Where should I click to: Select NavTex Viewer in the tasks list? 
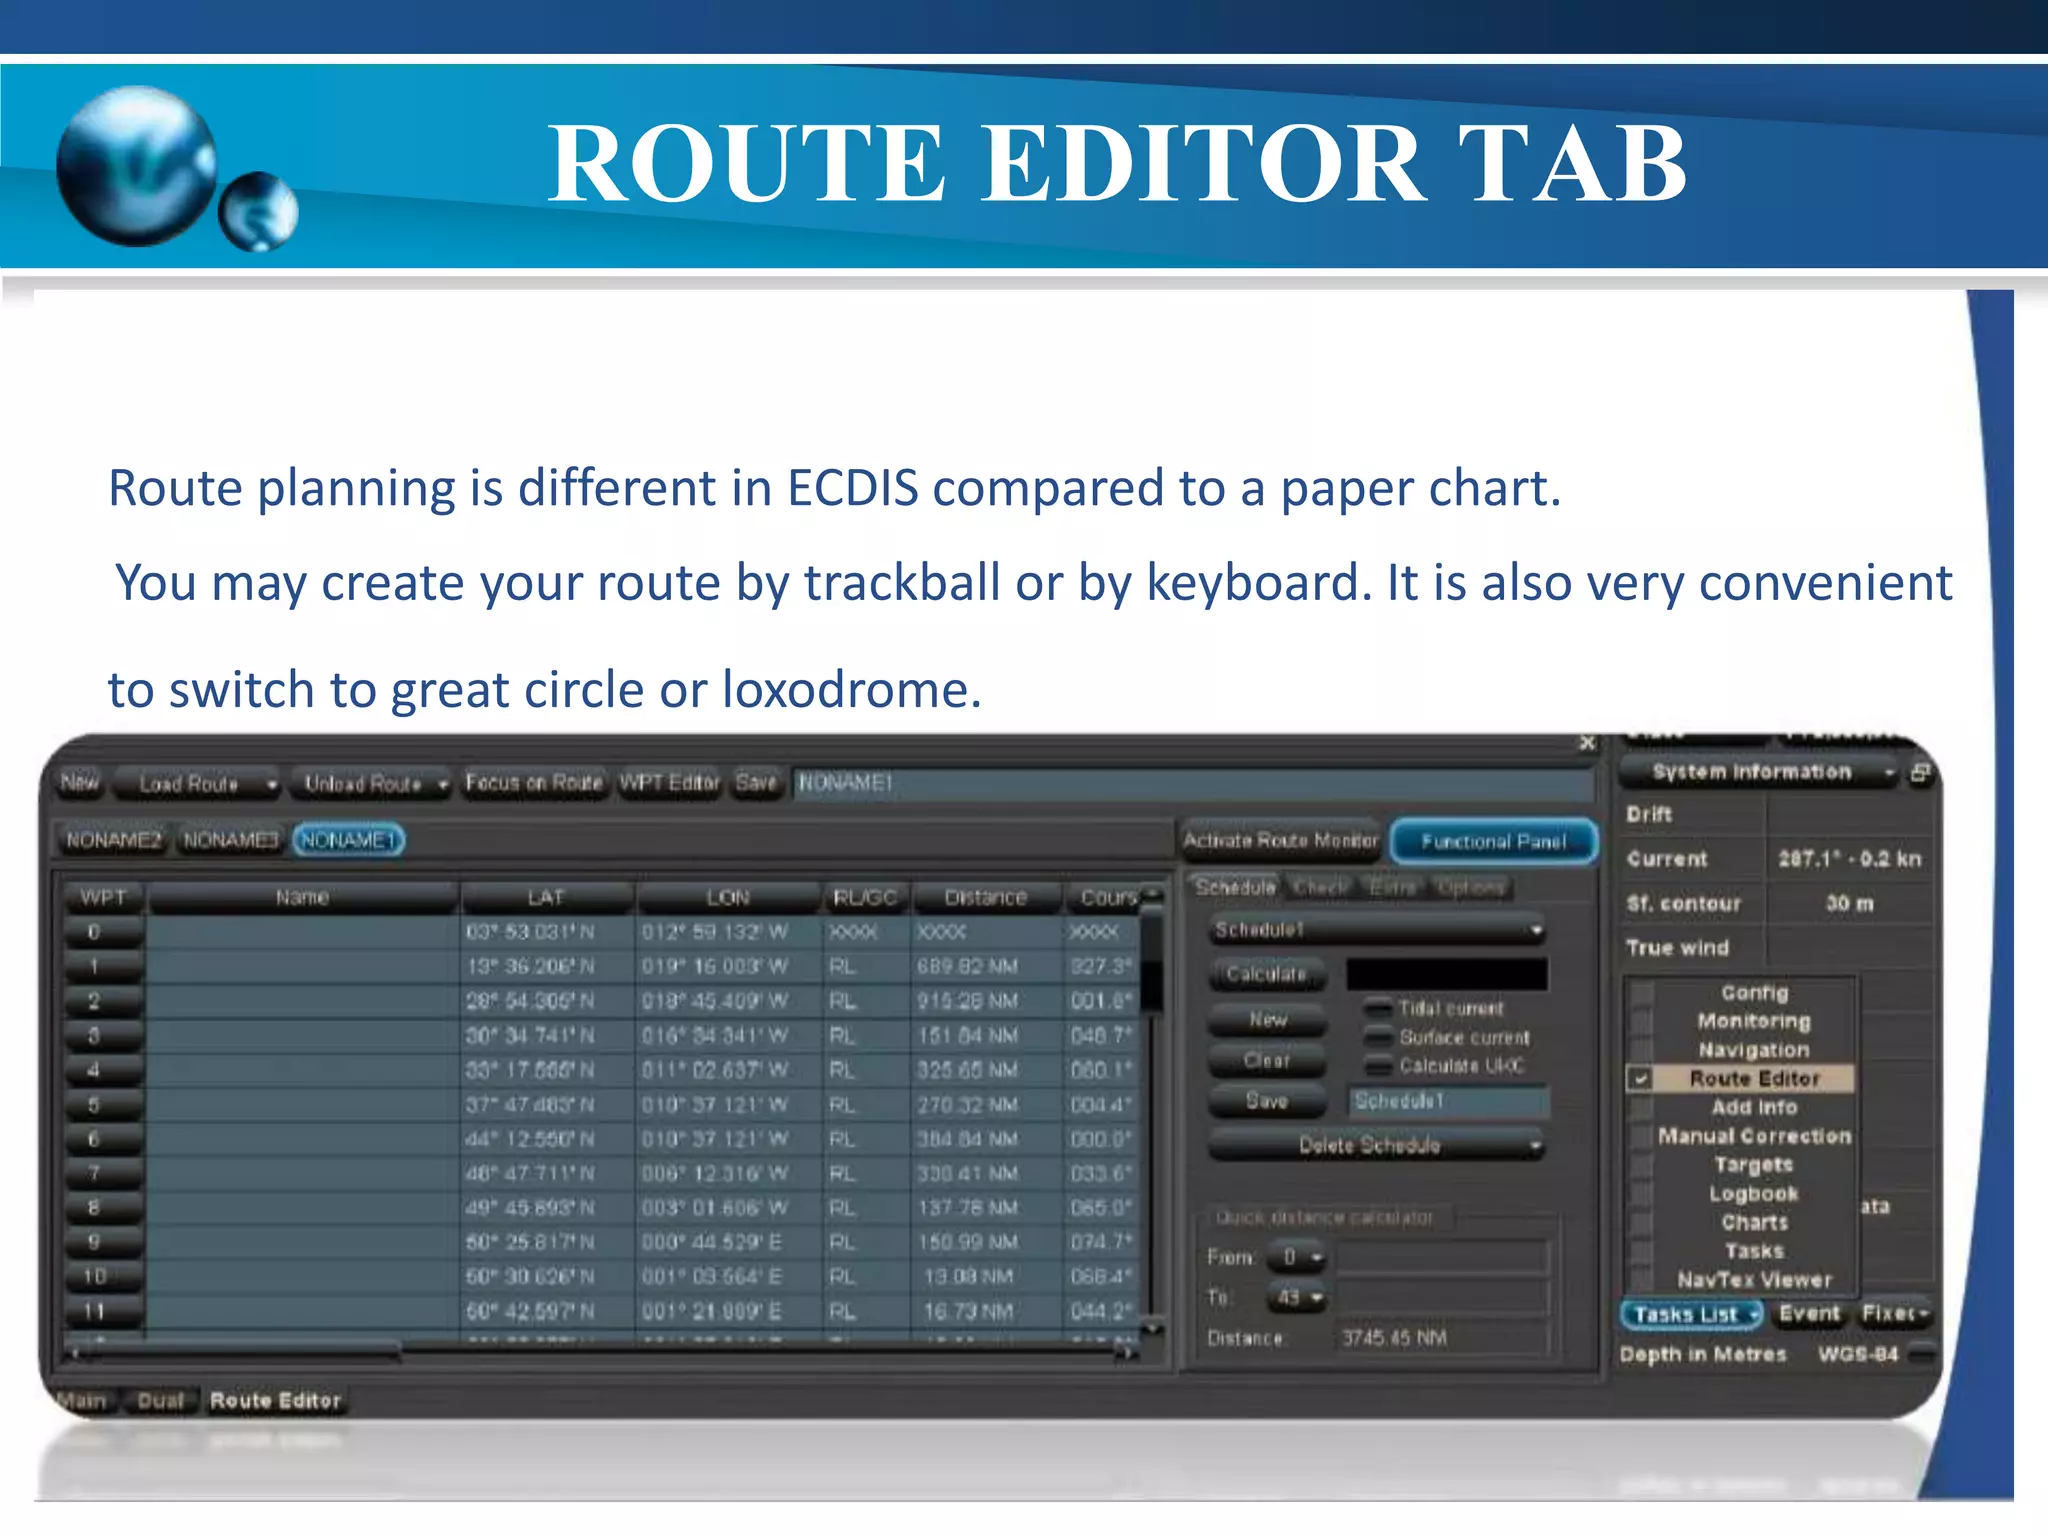pyautogui.click(x=1754, y=1280)
